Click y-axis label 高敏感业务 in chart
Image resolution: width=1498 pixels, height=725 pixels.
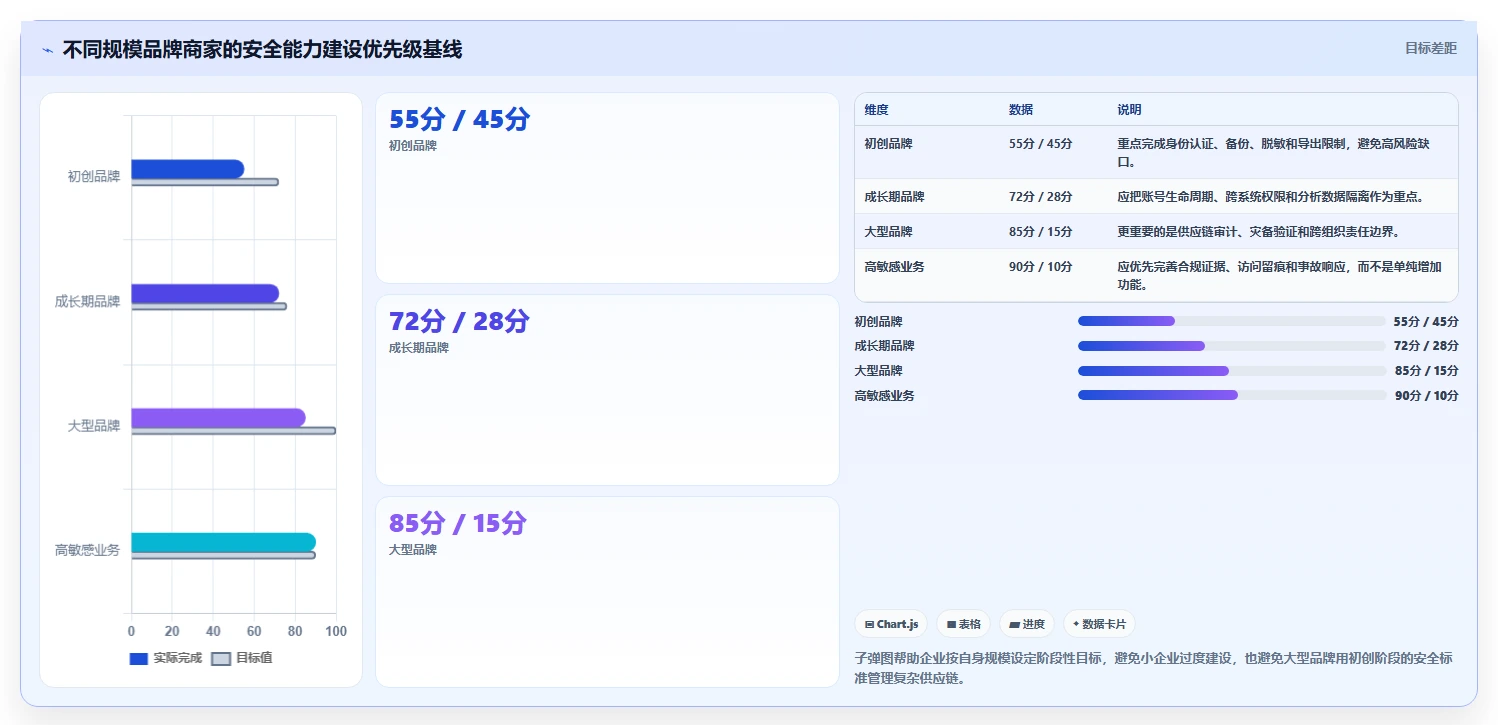click(x=88, y=550)
